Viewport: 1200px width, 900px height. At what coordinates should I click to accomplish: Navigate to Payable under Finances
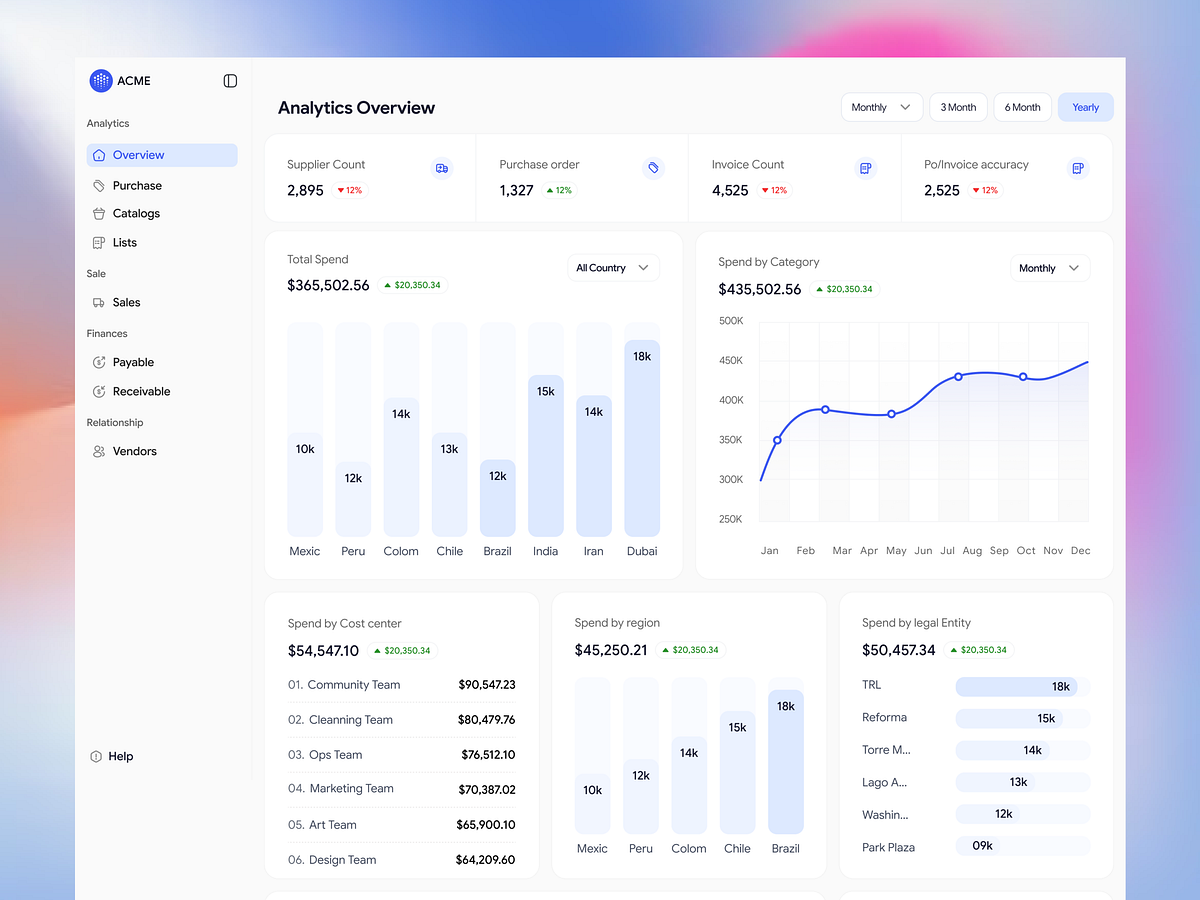130,362
